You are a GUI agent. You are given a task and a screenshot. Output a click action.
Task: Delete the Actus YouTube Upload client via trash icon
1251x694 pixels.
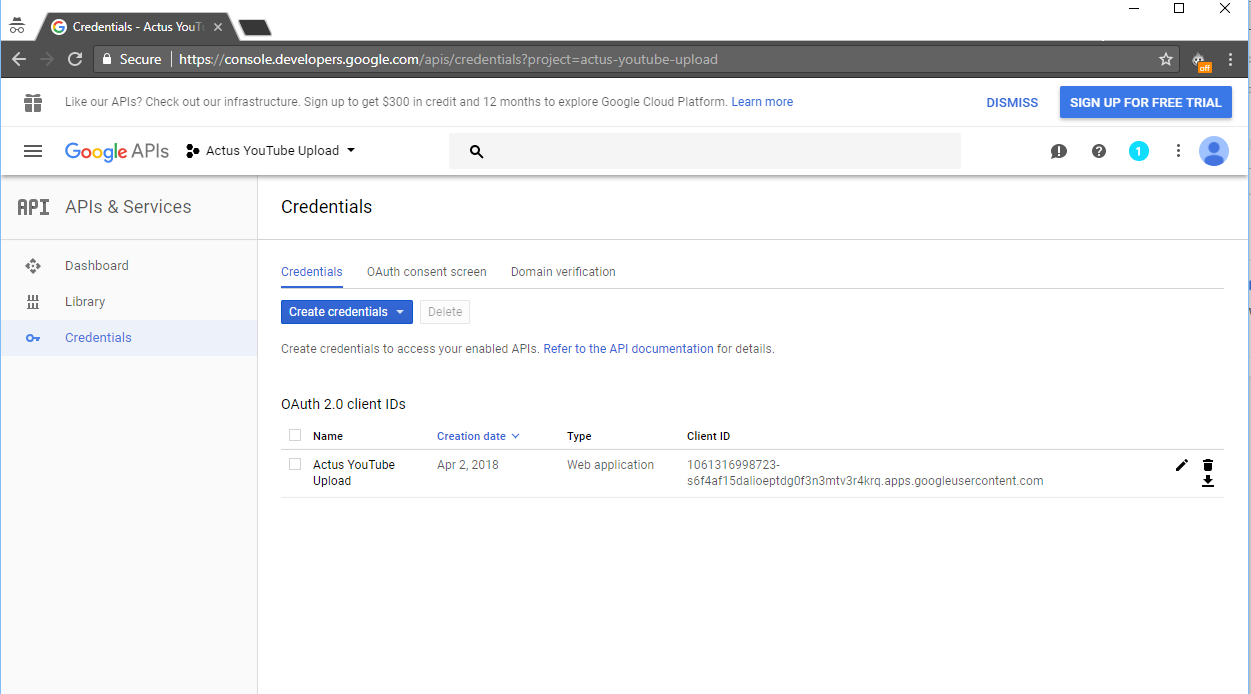pyautogui.click(x=1208, y=465)
